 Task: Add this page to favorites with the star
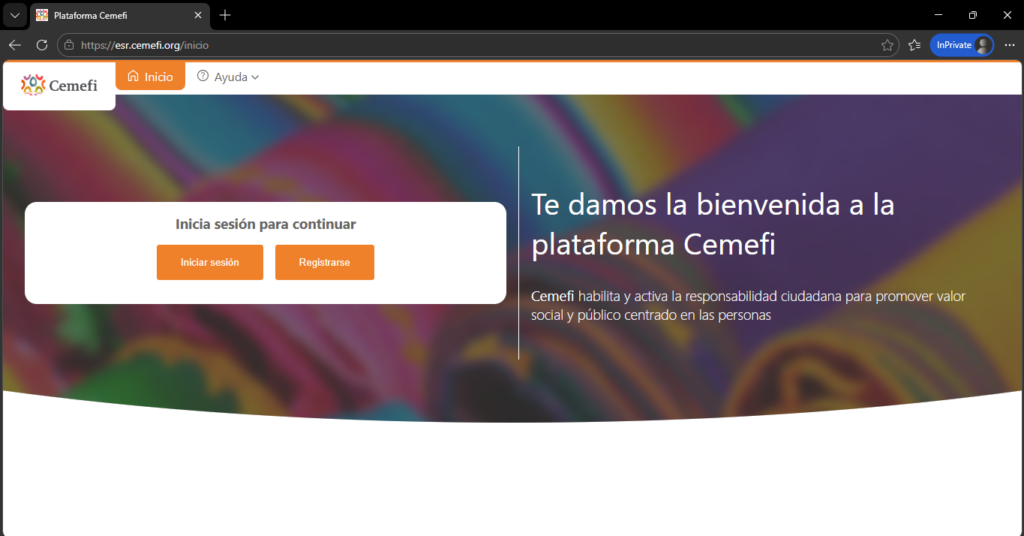click(887, 45)
